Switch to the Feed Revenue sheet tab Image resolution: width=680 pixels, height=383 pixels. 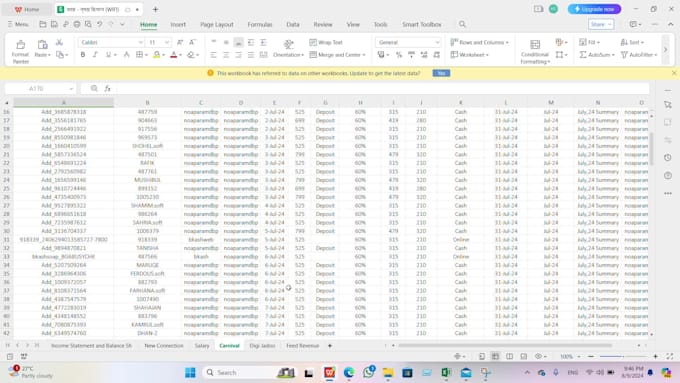pyautogui.click(x=303, y=346)
